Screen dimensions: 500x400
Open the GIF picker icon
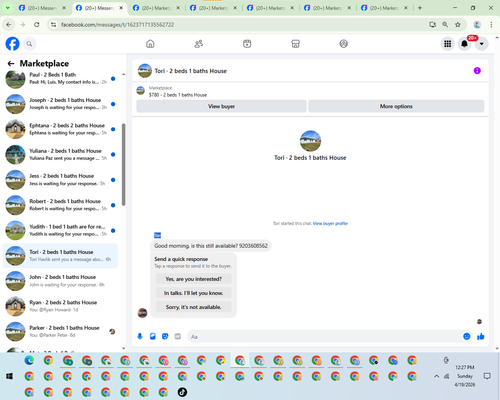tap(178, 336)
